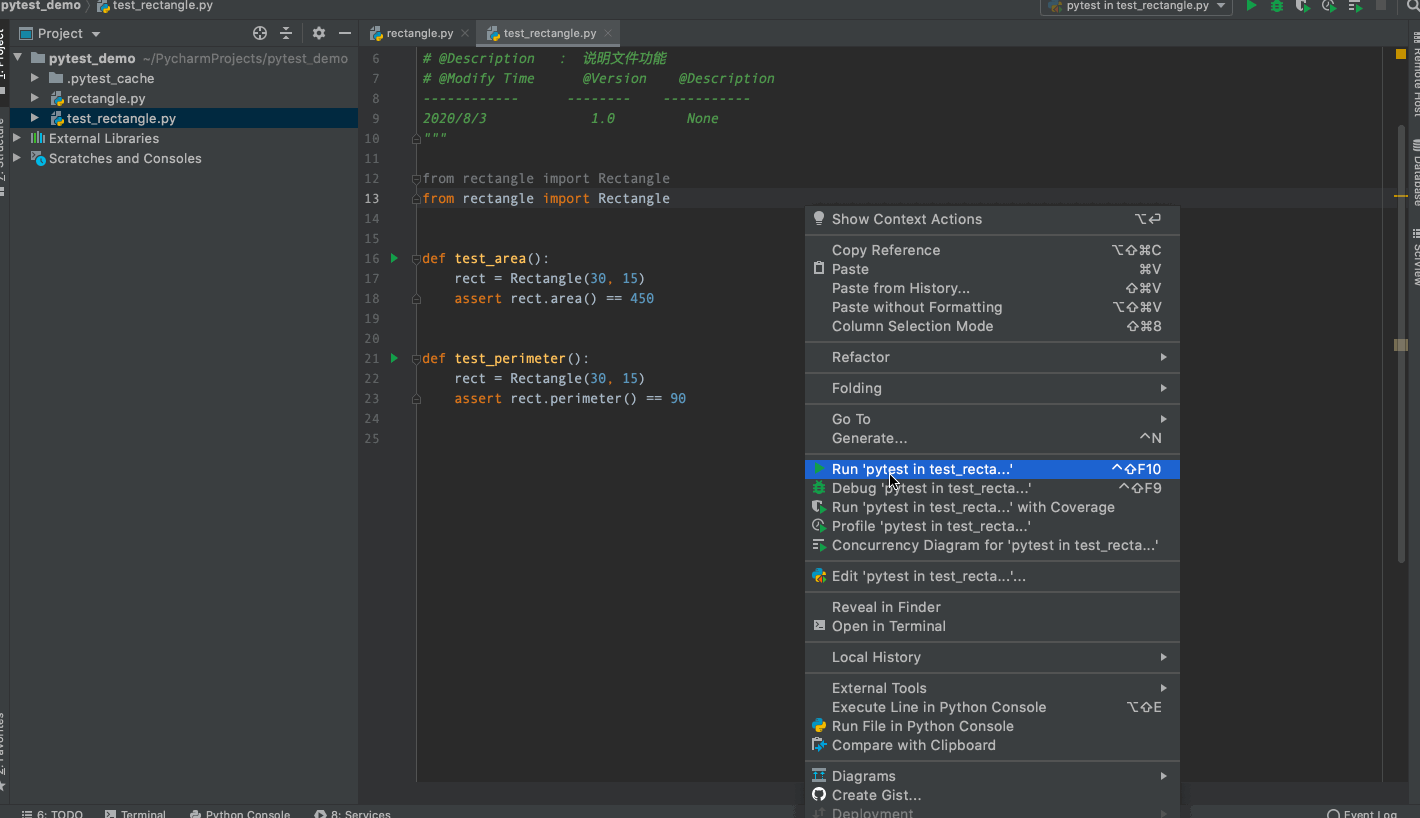Image resolution: width=1420 pixels, height=818 pixels.
Task: Click the run gutter arrow beside test_perimeter
Action: (x=394, y=358)
